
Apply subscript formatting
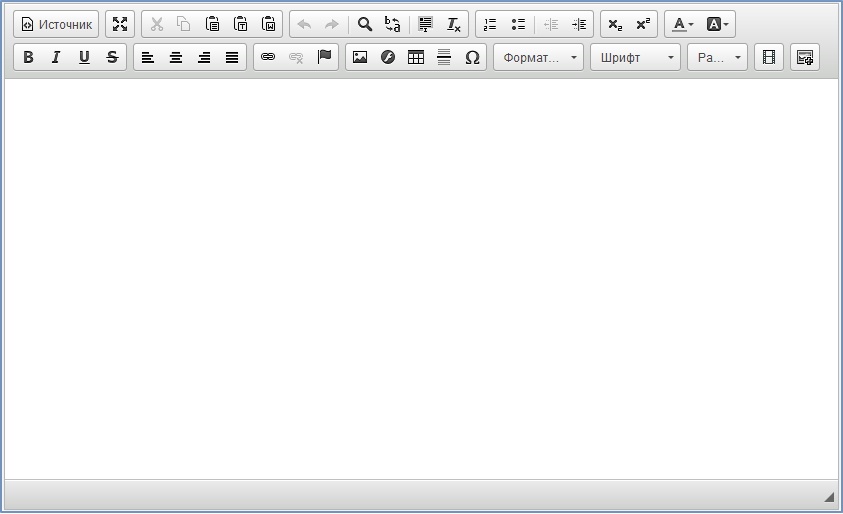click(615, 24)
